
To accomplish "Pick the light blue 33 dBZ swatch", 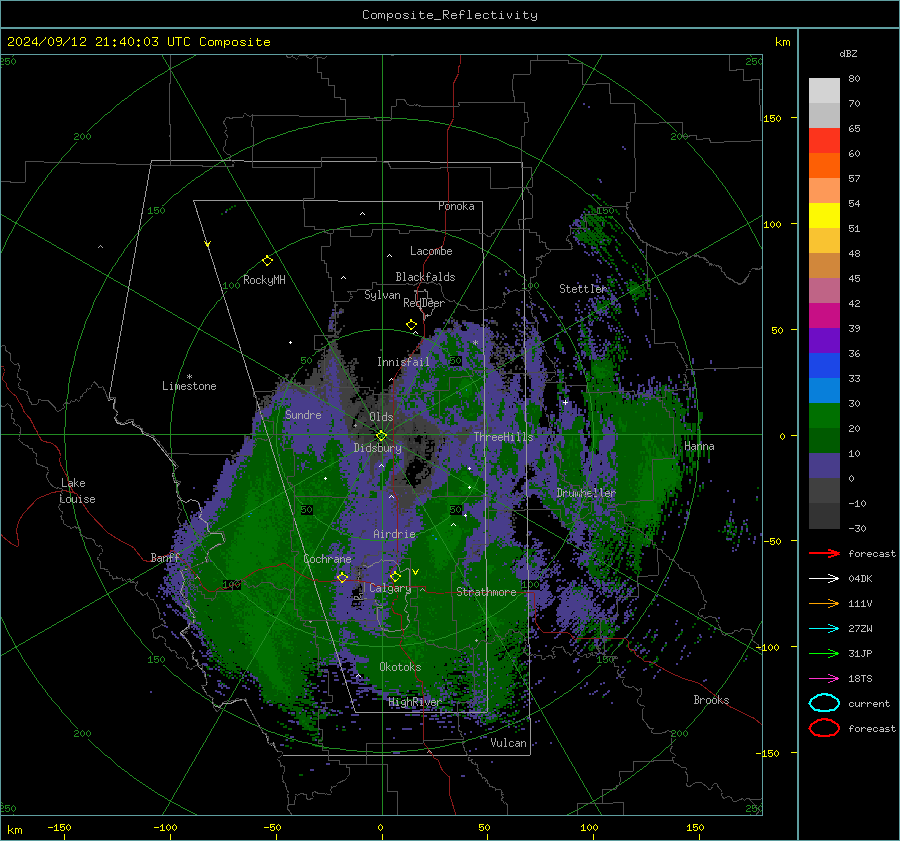I will coord(824,390).
